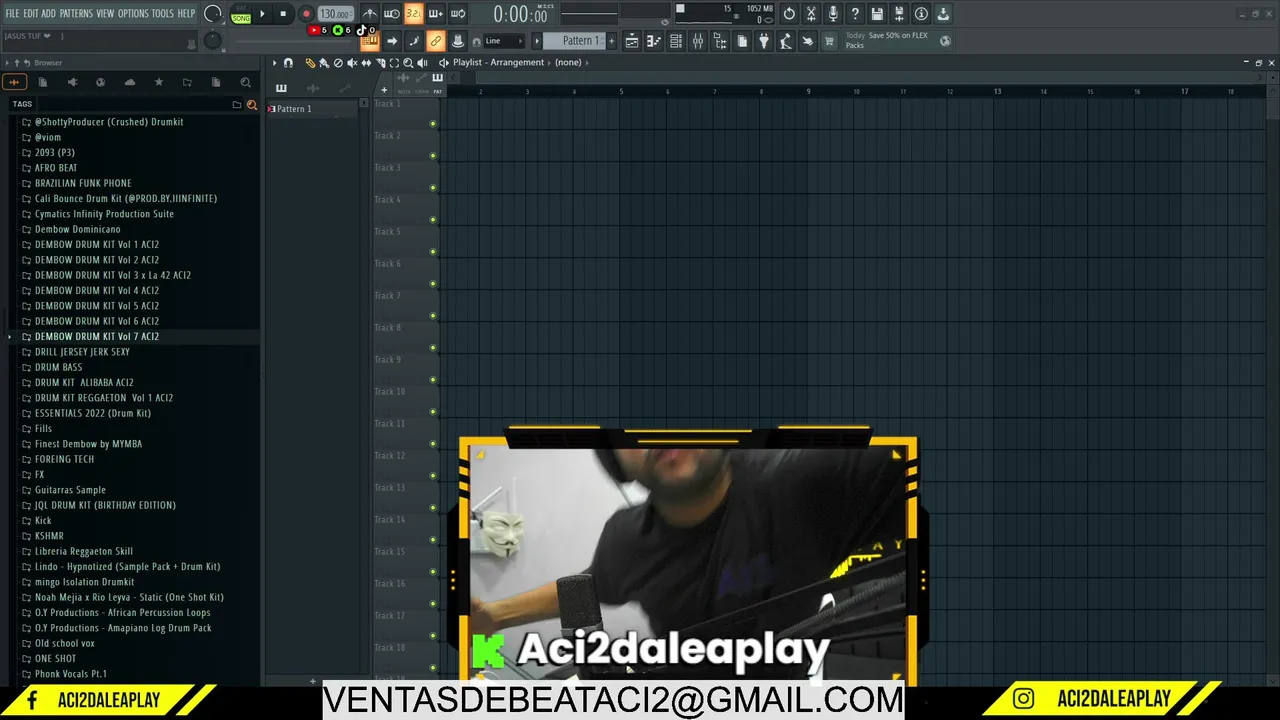Image resolution: width=1280 pixels, height=720 pixels.
Task: Expand the DRUM BASS folder
Action: coord(58,367)
